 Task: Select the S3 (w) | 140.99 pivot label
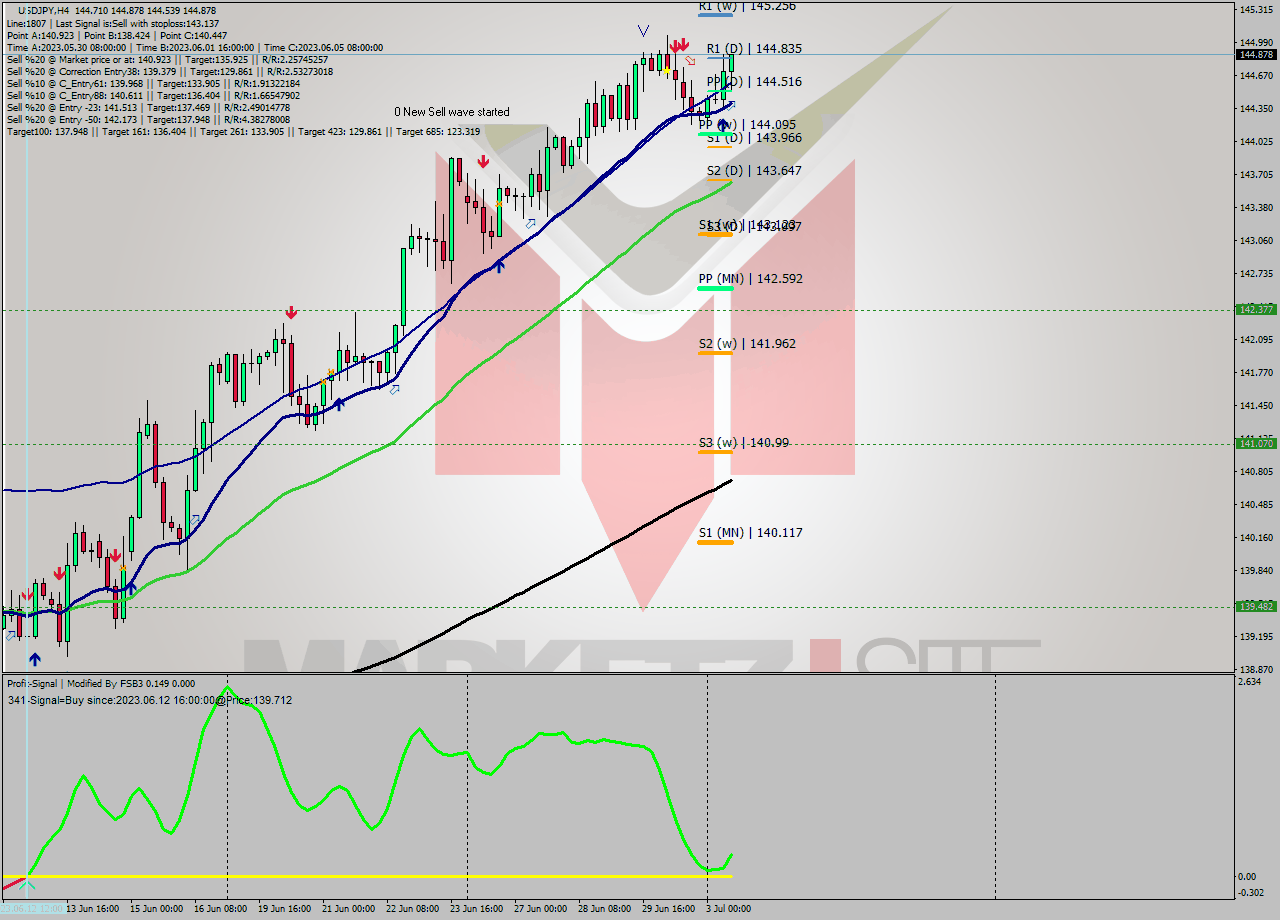pos(744,442)
